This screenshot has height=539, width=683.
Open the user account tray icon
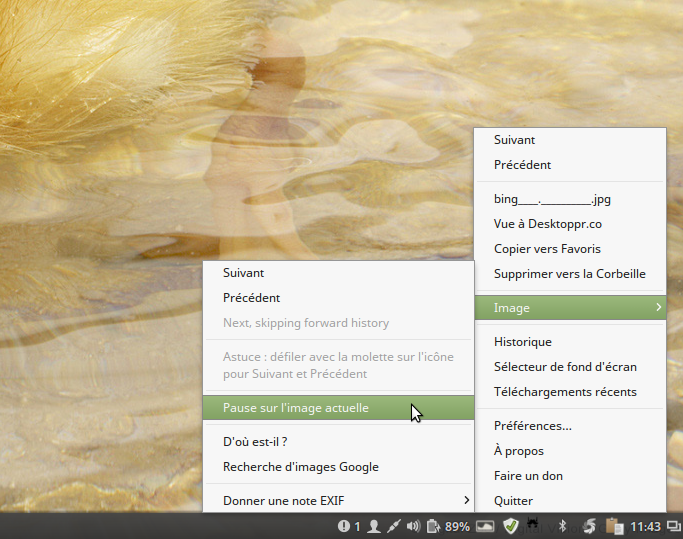pos(373,526)
